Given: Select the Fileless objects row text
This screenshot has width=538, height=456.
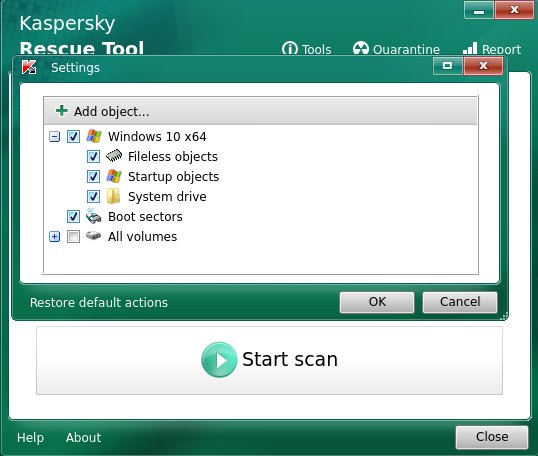Looking at the screenshot, I should tap(173, 156).
